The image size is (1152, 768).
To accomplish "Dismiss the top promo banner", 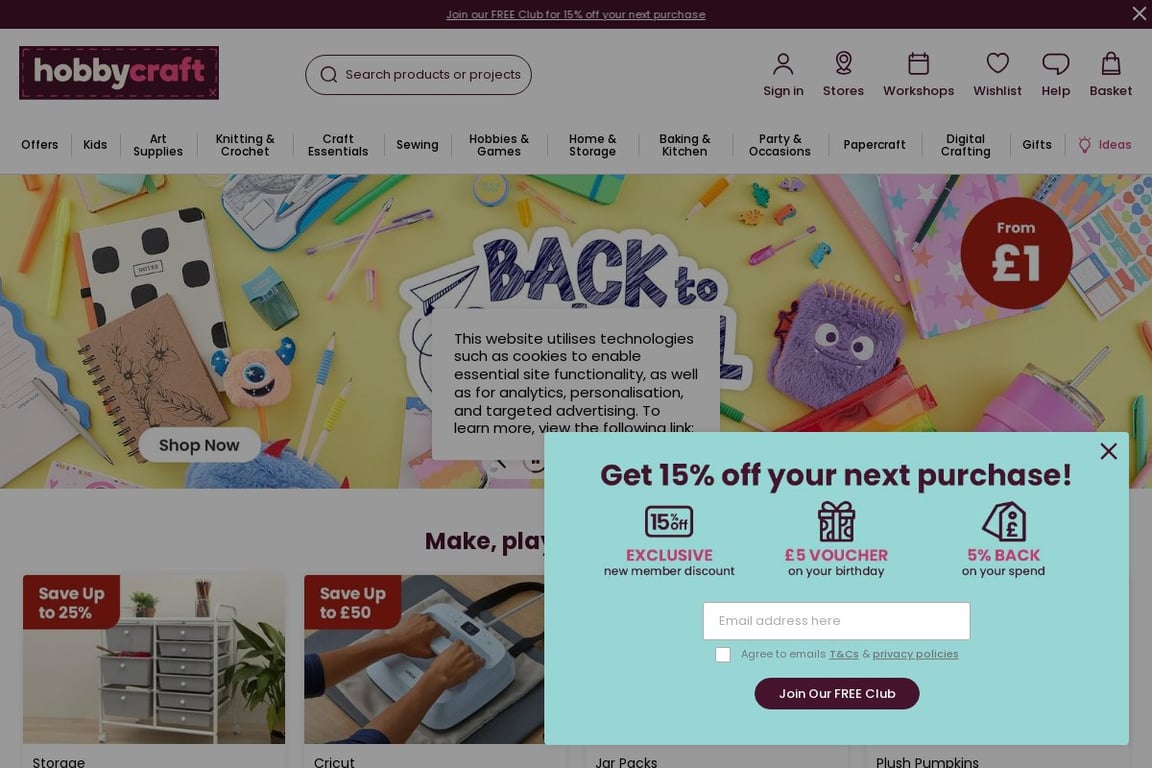I will tap(1139, 13).
